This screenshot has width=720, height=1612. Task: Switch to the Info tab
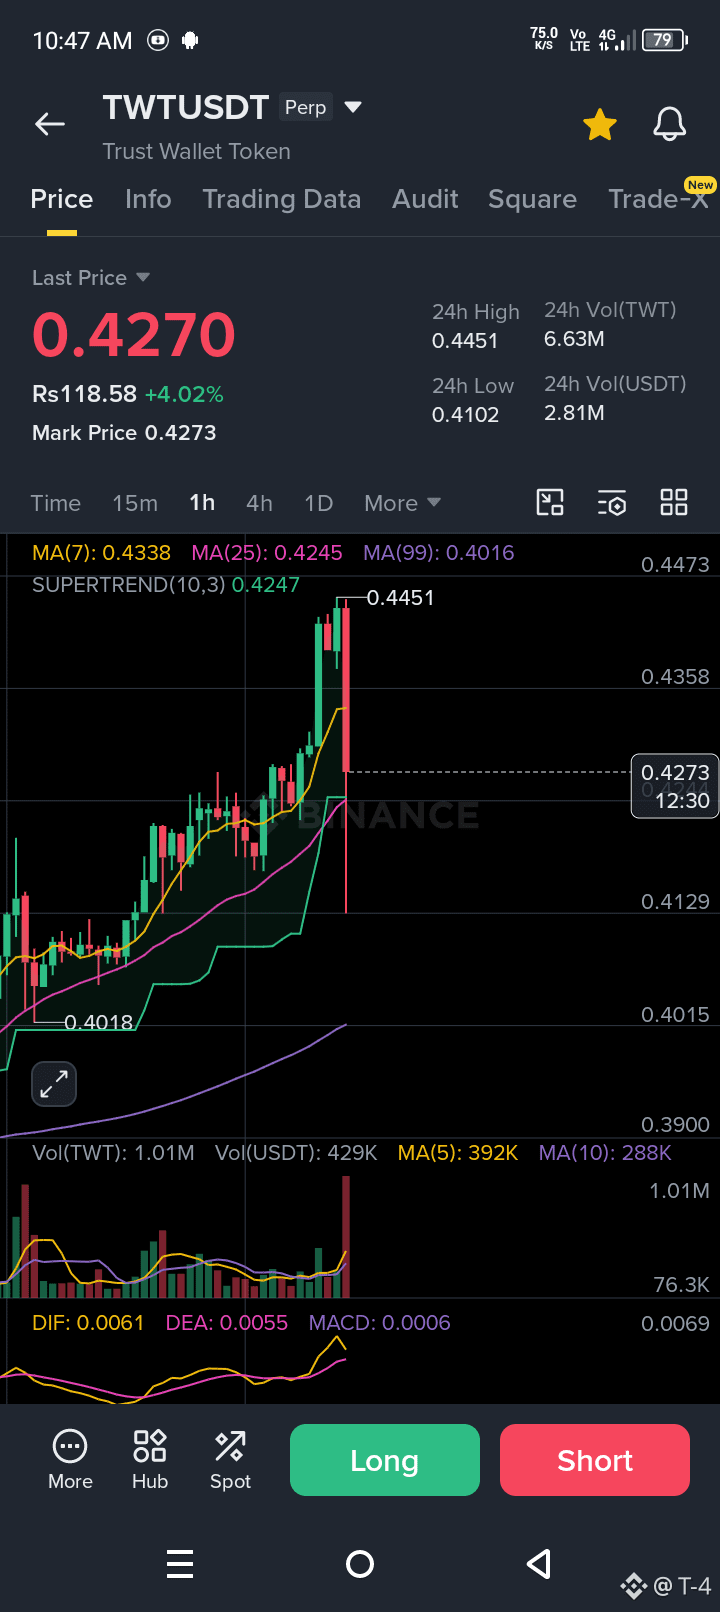pos(148,199)
